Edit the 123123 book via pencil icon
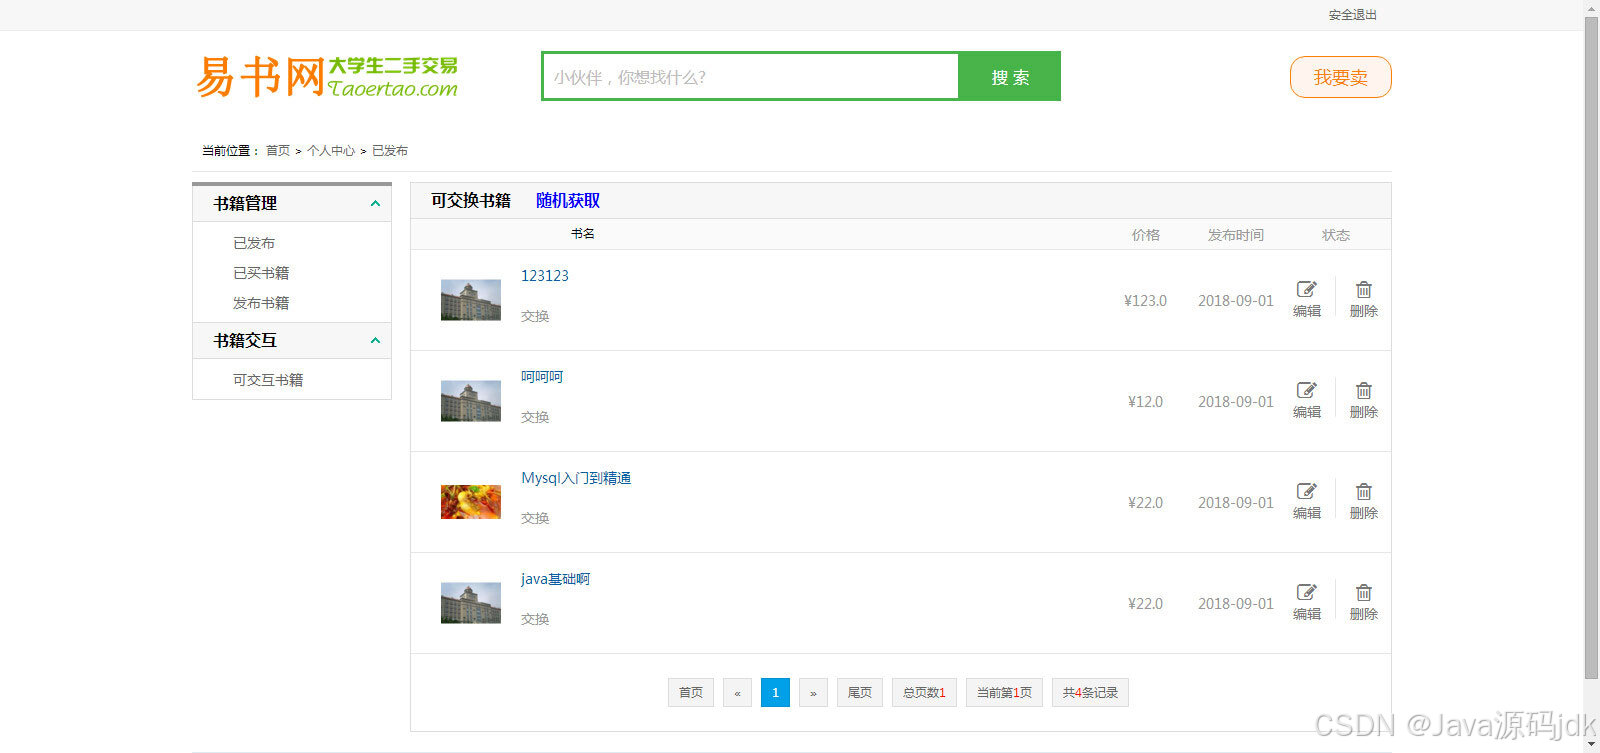Viewport: 1600px width, 753px height. (1307, 289)
